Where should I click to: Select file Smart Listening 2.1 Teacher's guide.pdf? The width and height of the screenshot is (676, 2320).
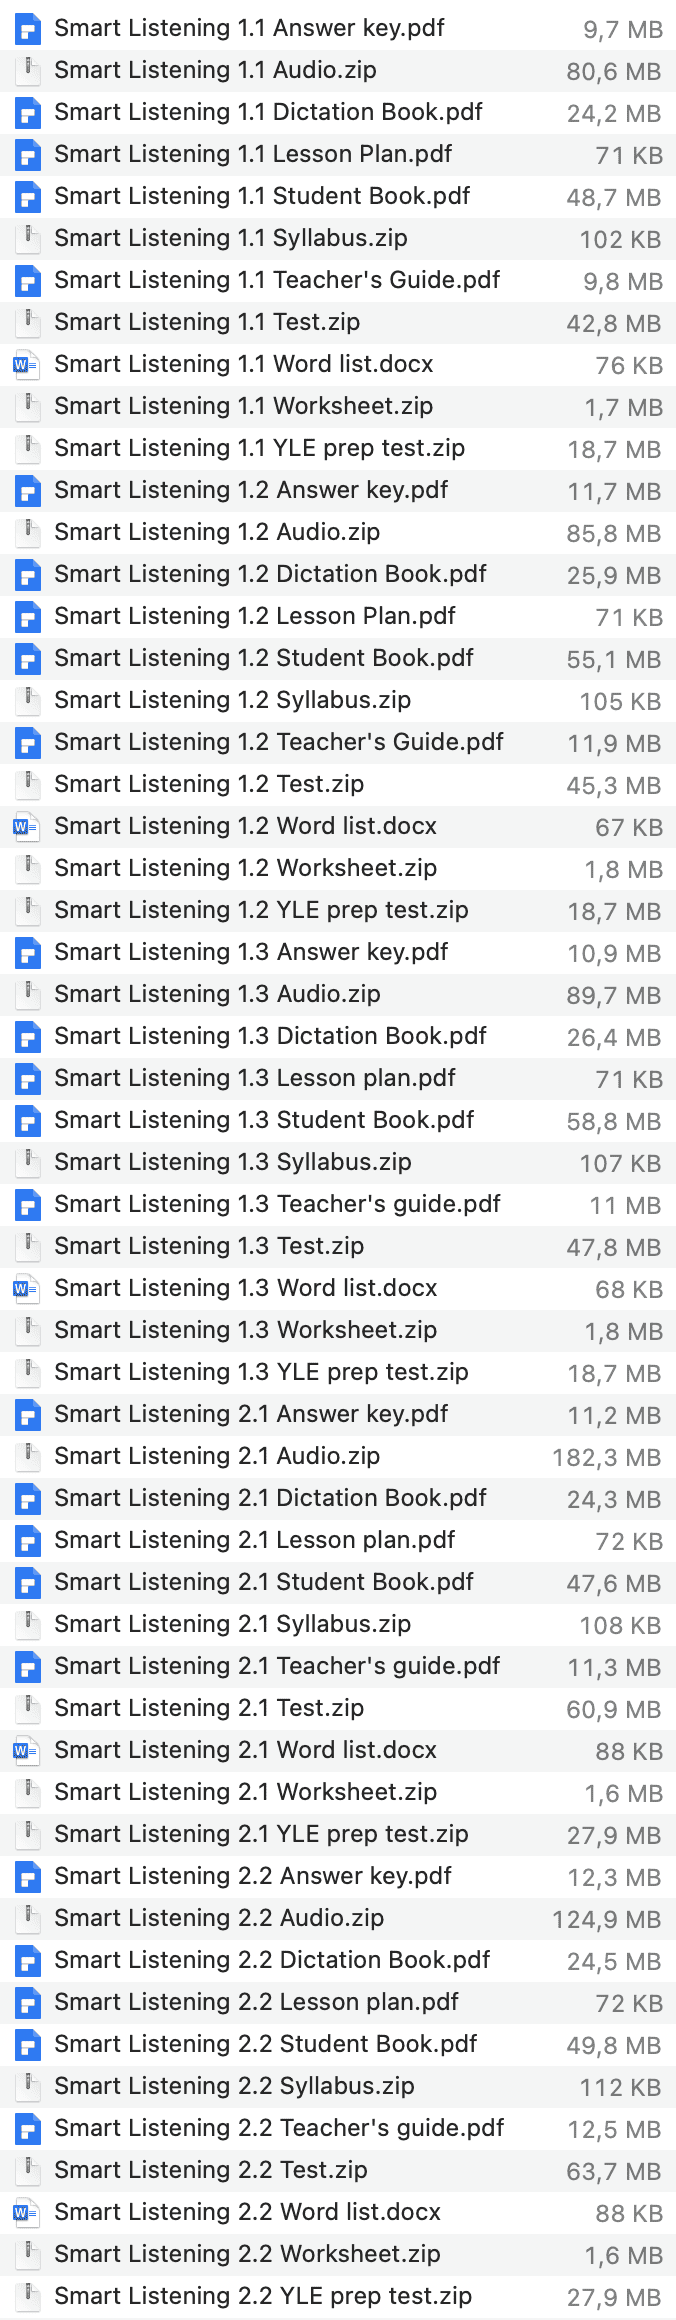338,1667
